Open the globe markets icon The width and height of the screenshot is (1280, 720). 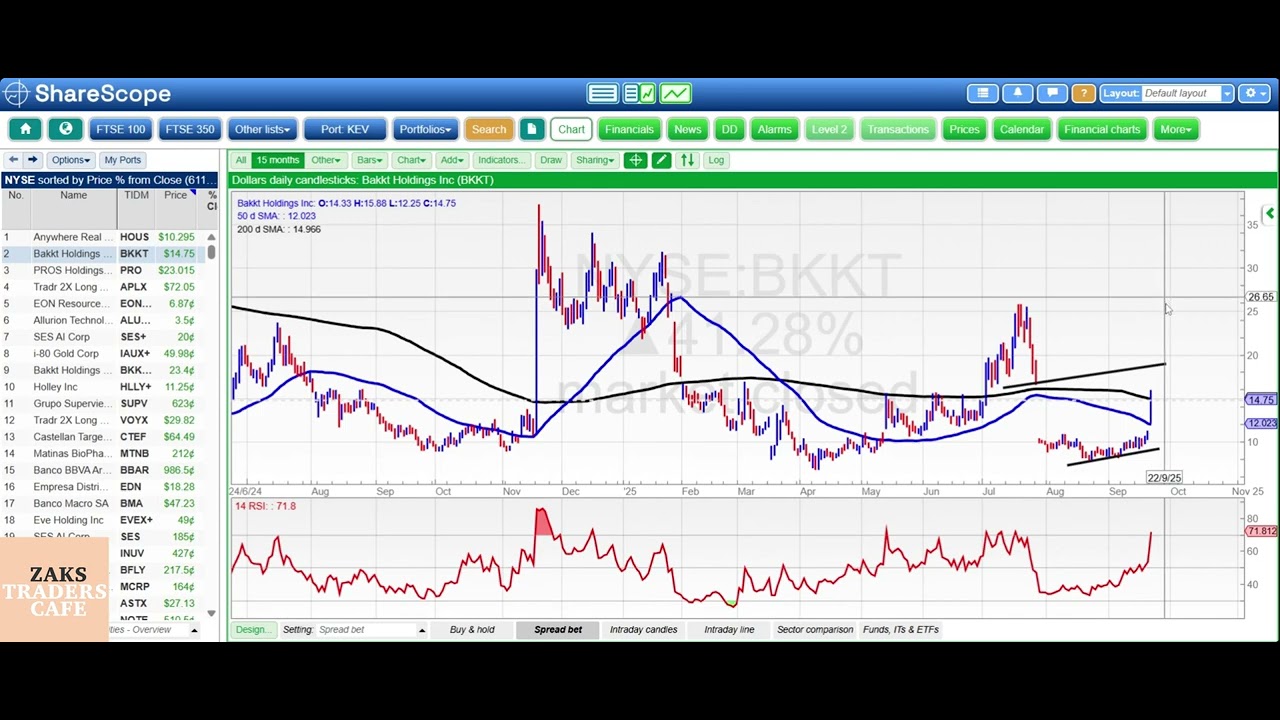66,129
